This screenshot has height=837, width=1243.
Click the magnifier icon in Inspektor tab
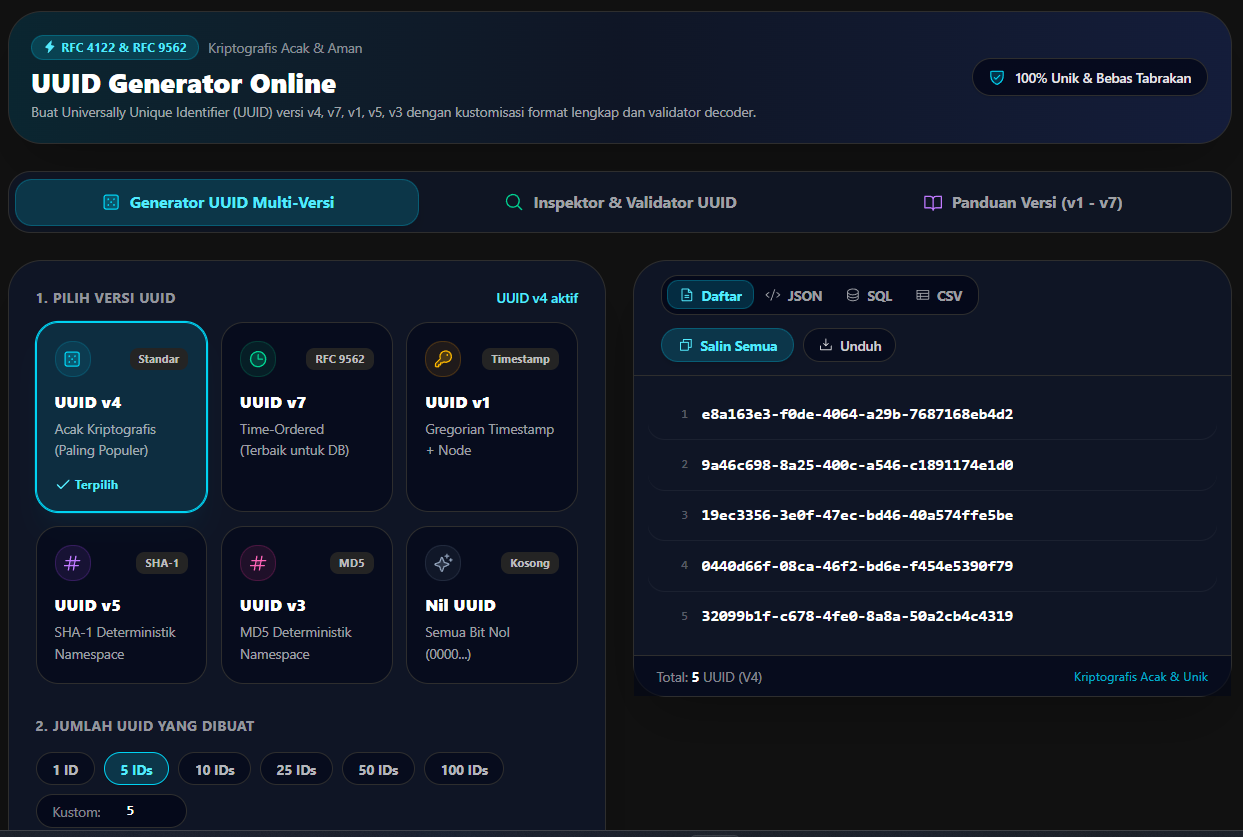click(x=514, y=202)
